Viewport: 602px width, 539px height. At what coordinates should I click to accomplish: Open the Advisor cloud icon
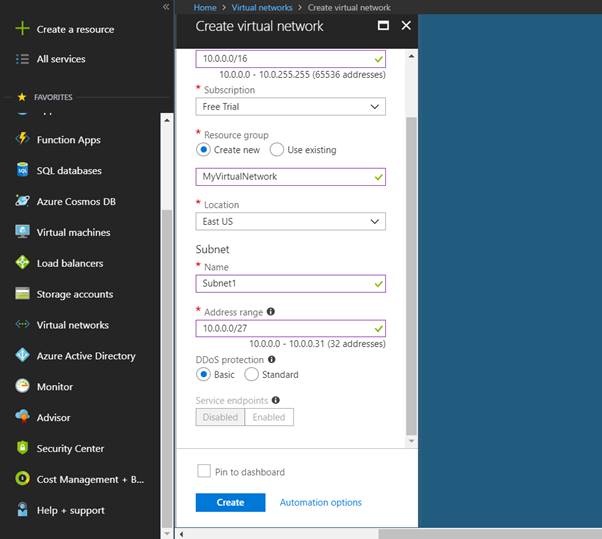pyautogui.click(x=23, y=417)
